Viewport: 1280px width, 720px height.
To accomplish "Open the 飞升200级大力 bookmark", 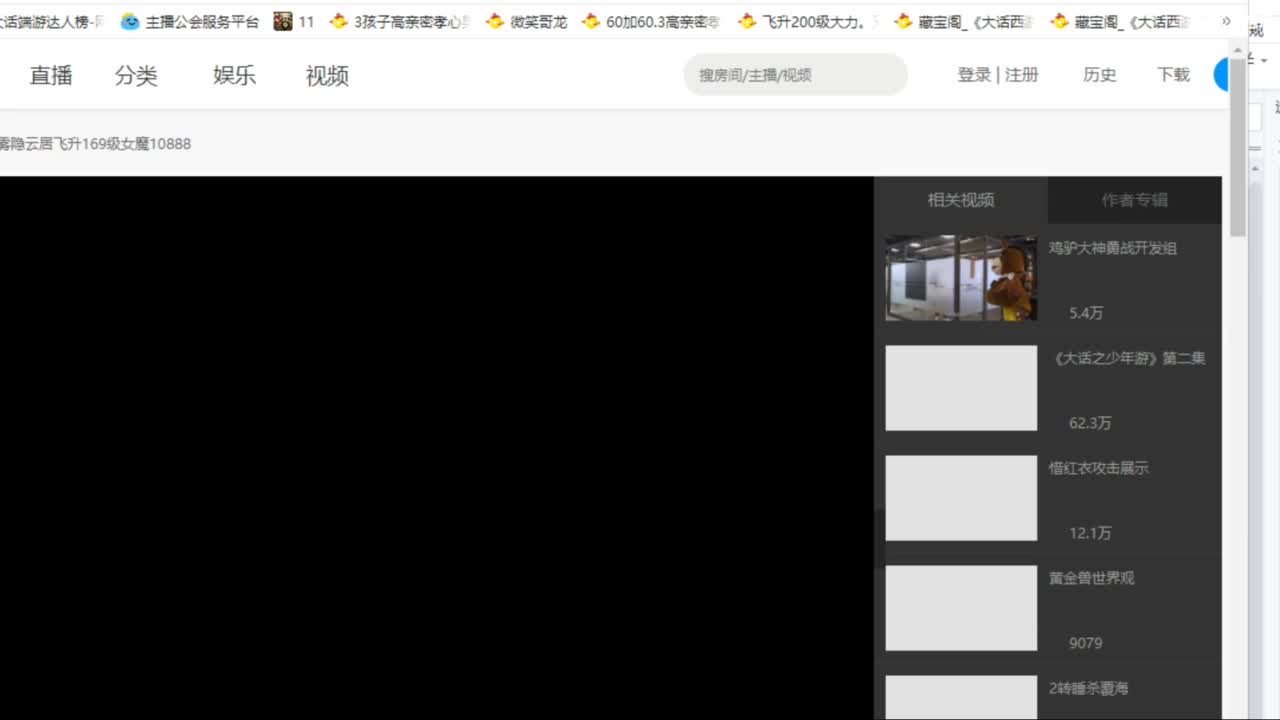I will click(x=808, y=21).
